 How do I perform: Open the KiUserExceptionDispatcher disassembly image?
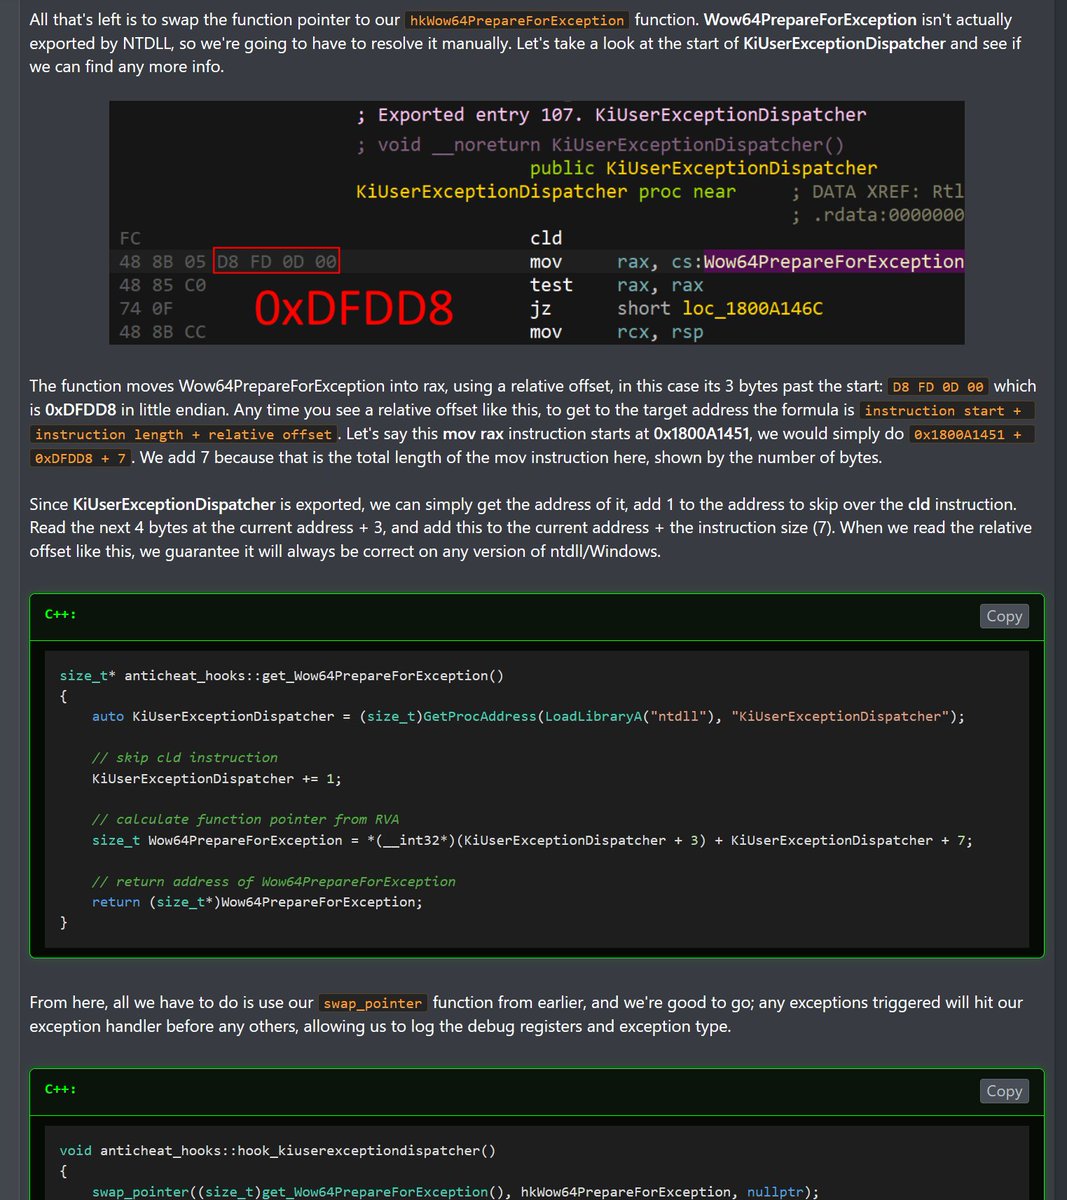click(537, 222)
